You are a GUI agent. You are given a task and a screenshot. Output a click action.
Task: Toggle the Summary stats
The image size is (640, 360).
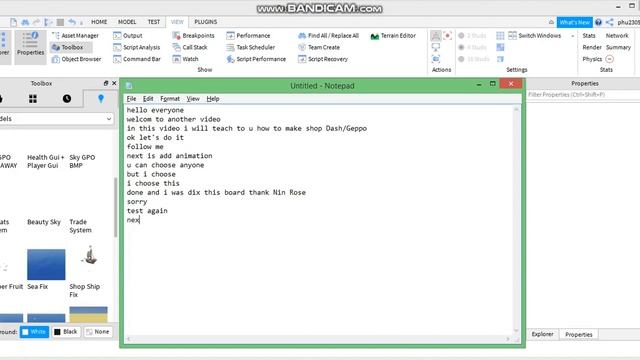tap(618, 47)
